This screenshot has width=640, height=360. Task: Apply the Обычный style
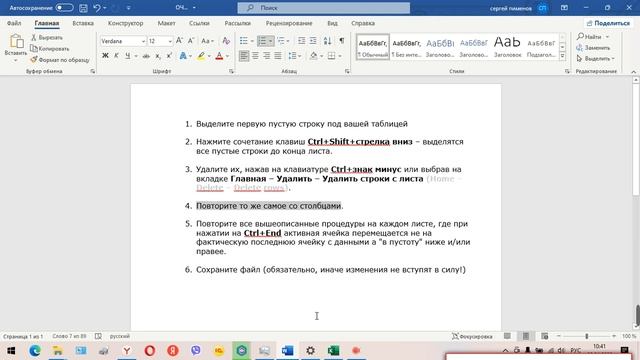(373, 47)
